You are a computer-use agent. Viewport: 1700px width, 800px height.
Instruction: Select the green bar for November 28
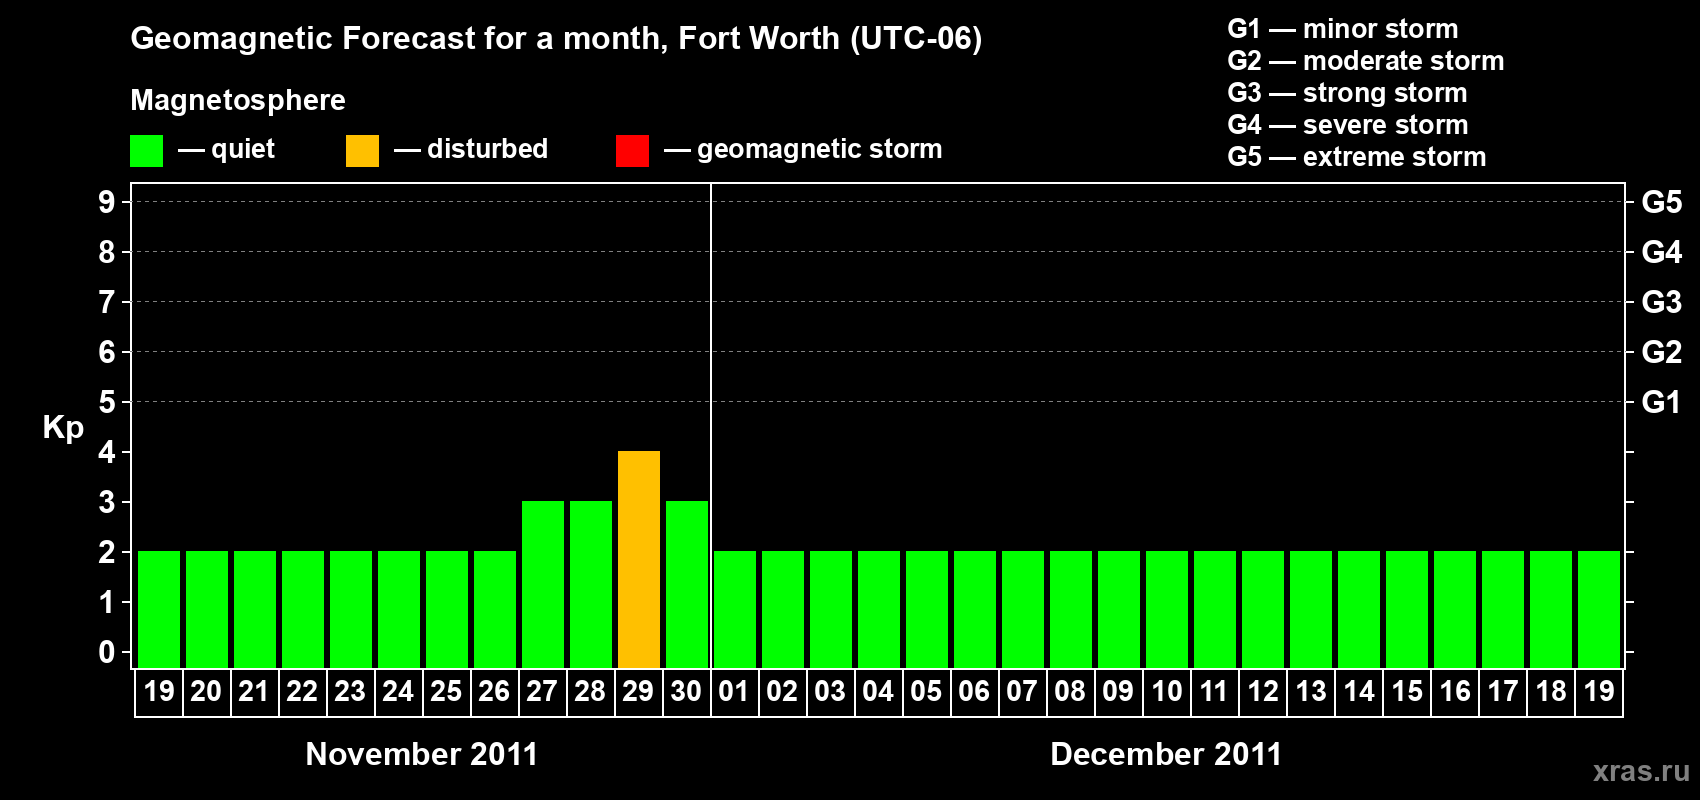point(591,584)
